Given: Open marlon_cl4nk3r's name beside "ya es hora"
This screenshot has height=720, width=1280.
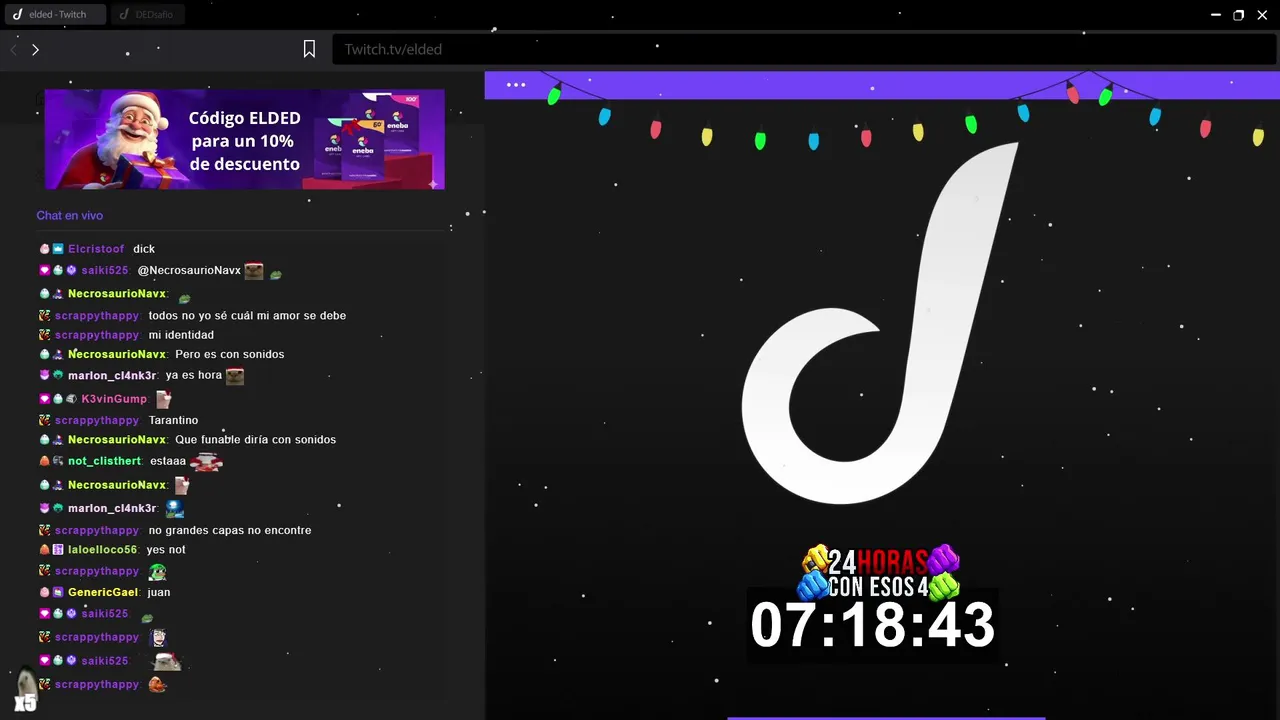Looking at the screenshot, I should [x=112, y=376].
